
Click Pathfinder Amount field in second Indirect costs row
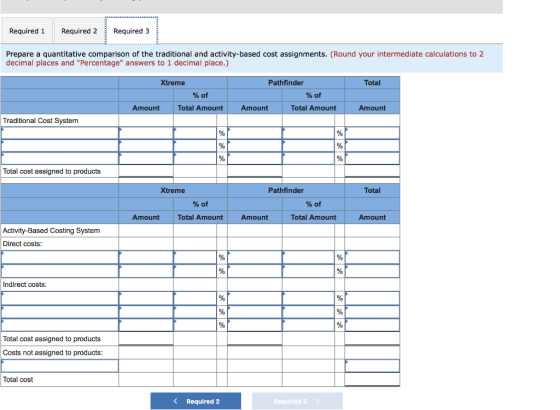tap(255, 312)
